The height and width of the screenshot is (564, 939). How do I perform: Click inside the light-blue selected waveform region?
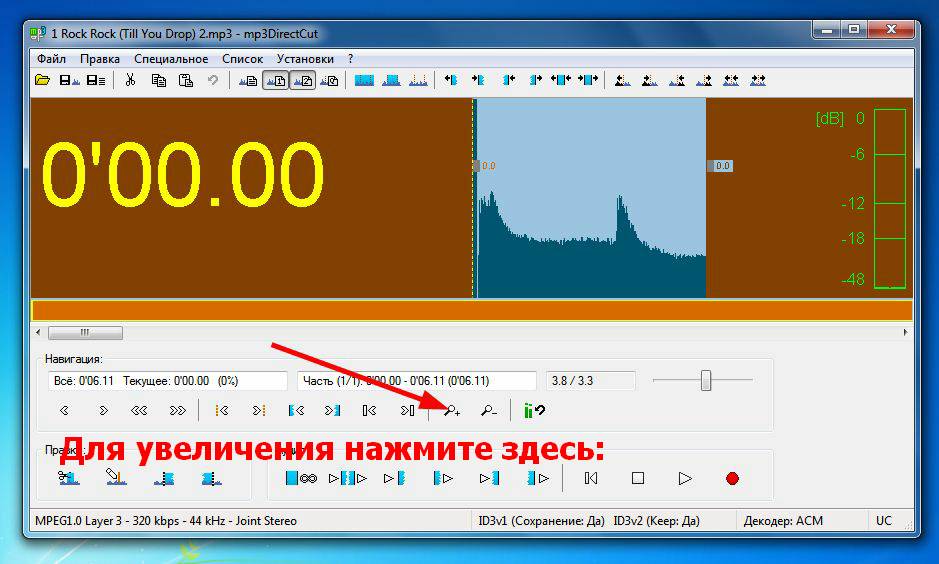pos(590,198)
